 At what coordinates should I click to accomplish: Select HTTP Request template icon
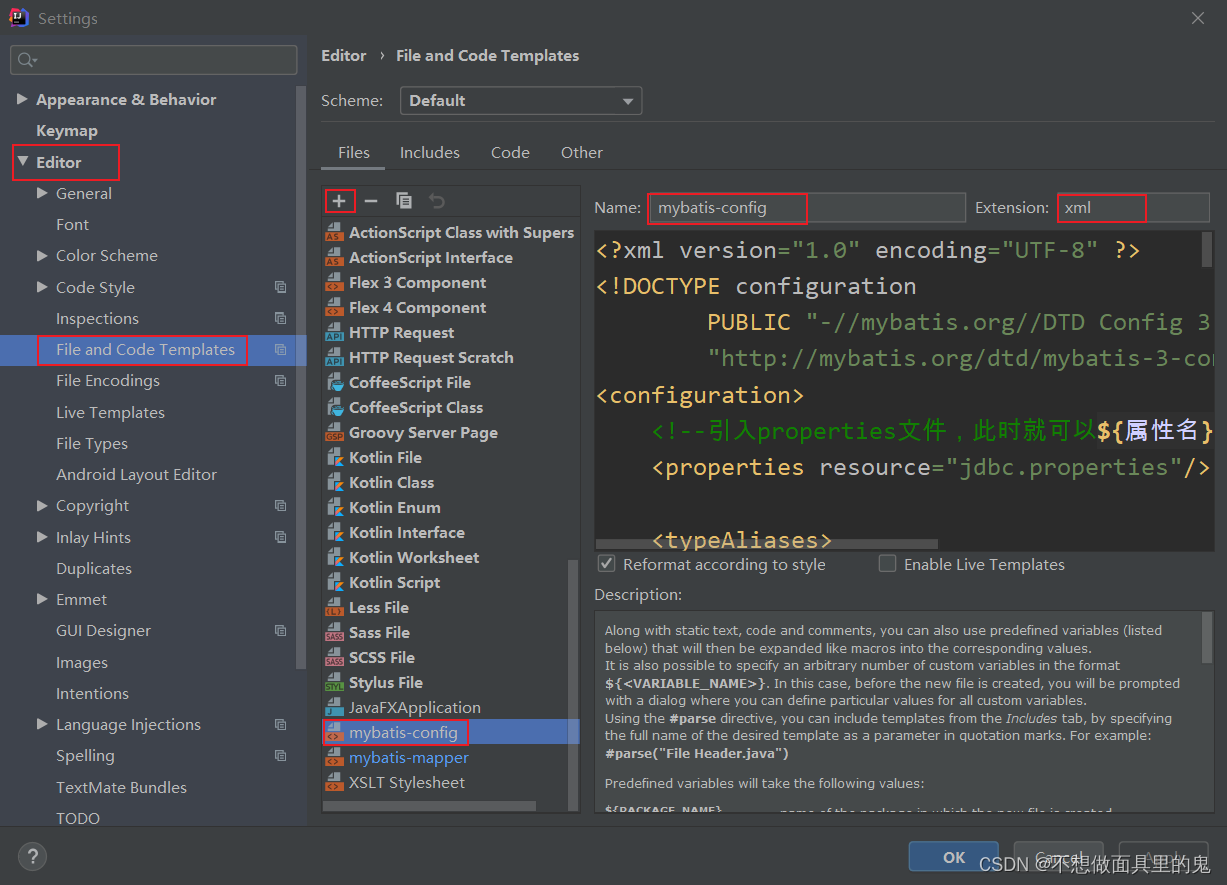click(x=334, y=333)
